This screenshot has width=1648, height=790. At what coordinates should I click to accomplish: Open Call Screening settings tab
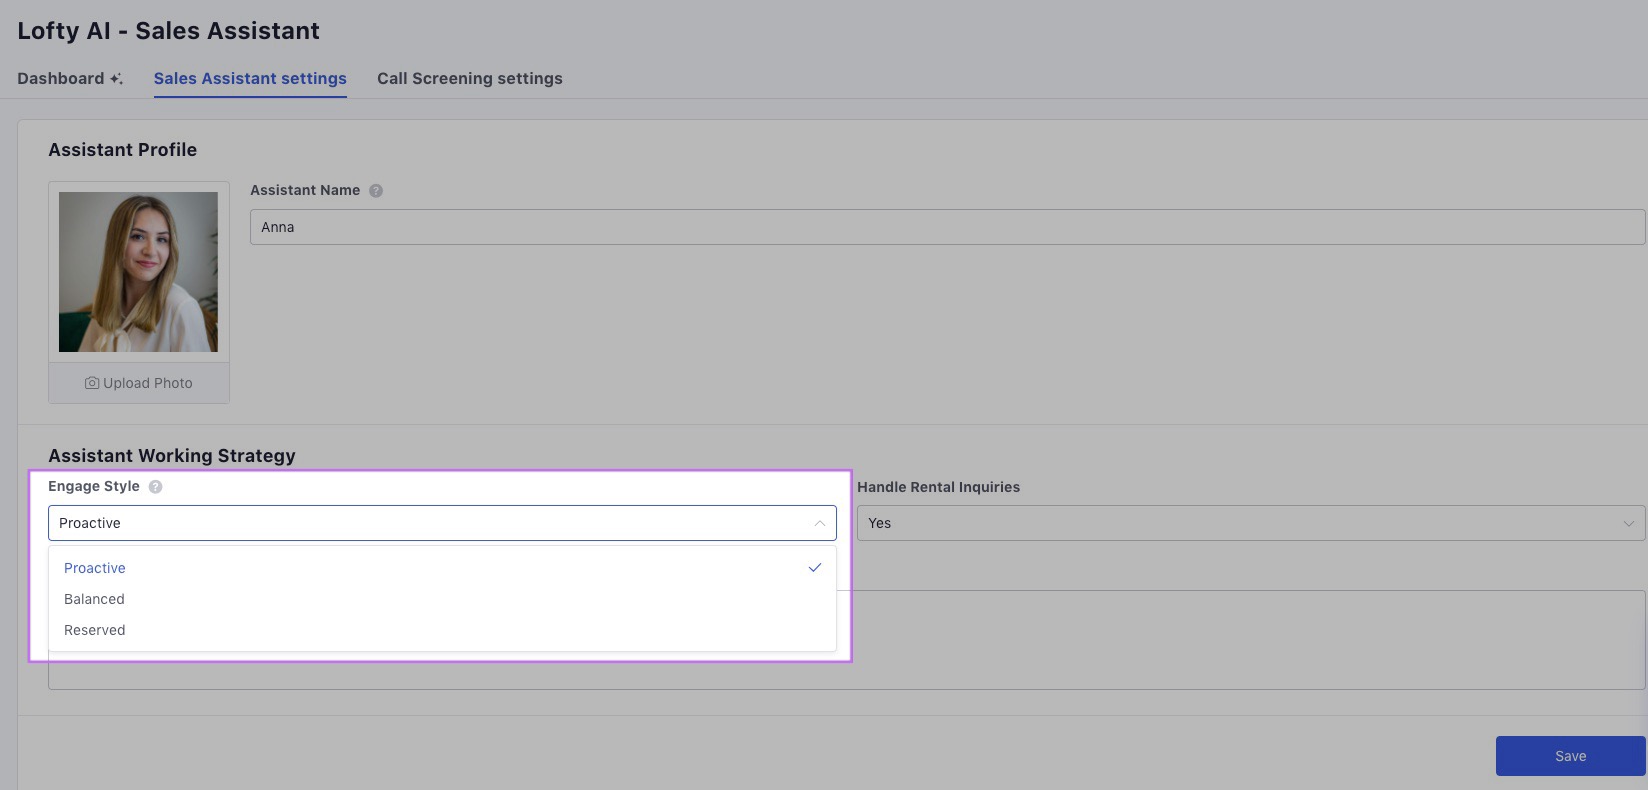470,78
